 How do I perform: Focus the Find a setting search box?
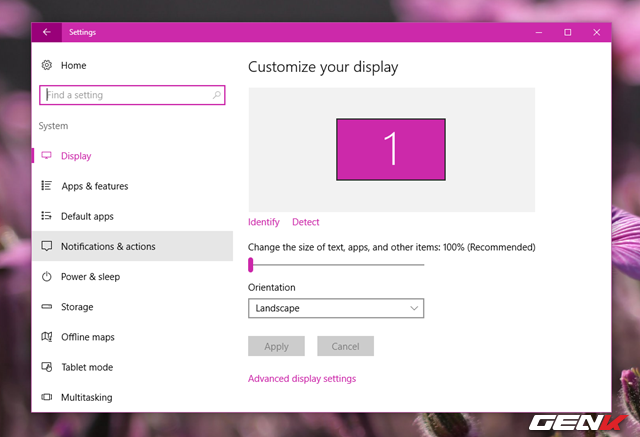[132, 95]
